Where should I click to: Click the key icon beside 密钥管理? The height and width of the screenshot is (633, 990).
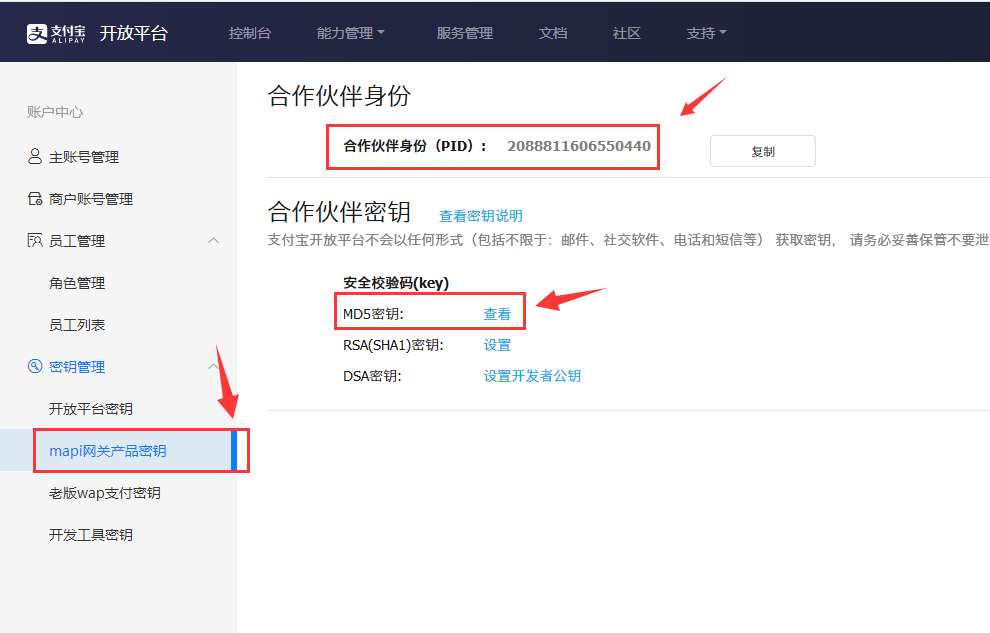pos(35,366)
